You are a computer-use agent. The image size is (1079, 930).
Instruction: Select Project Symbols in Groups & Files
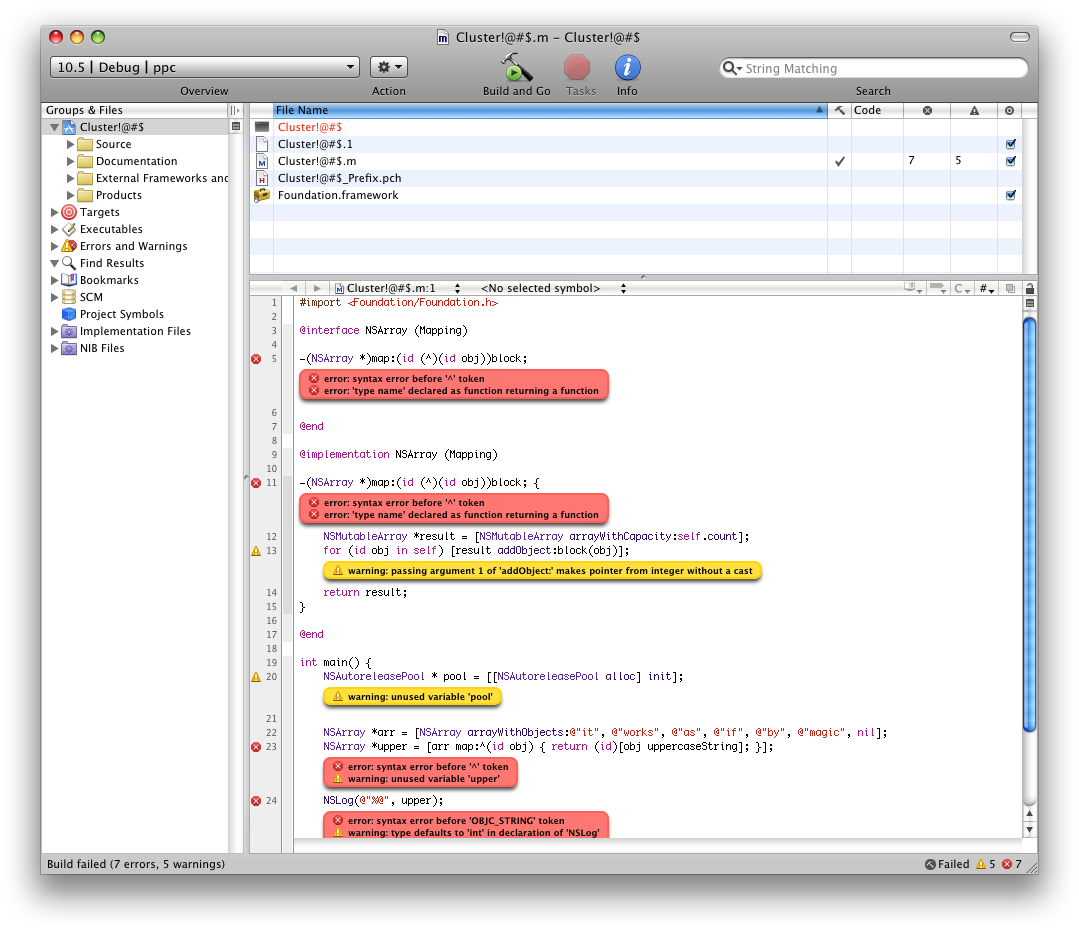pyautogui.click(x=122, y=314)
